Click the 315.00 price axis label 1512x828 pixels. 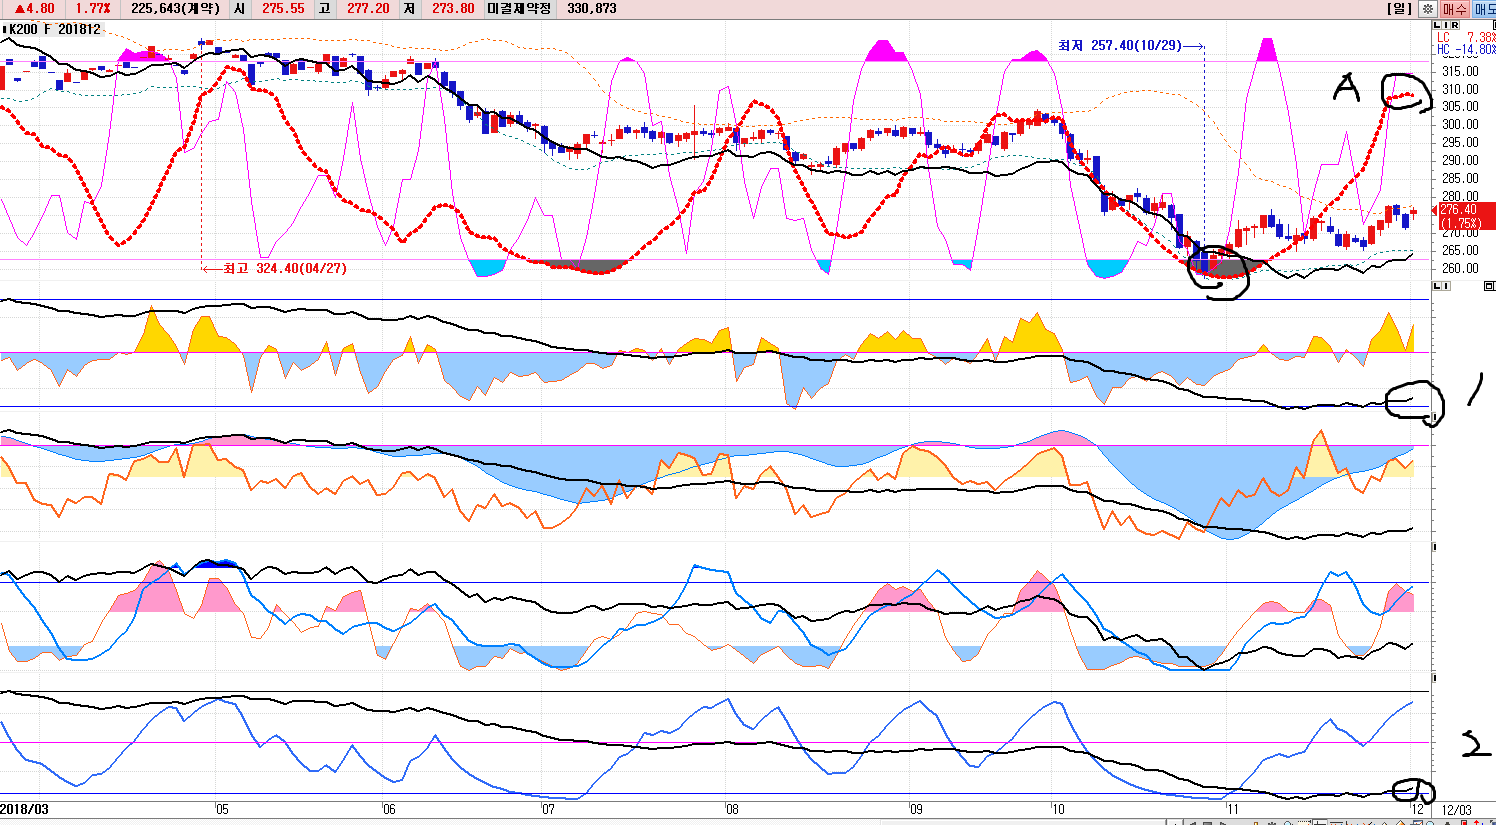click(x=1460, y=71)
